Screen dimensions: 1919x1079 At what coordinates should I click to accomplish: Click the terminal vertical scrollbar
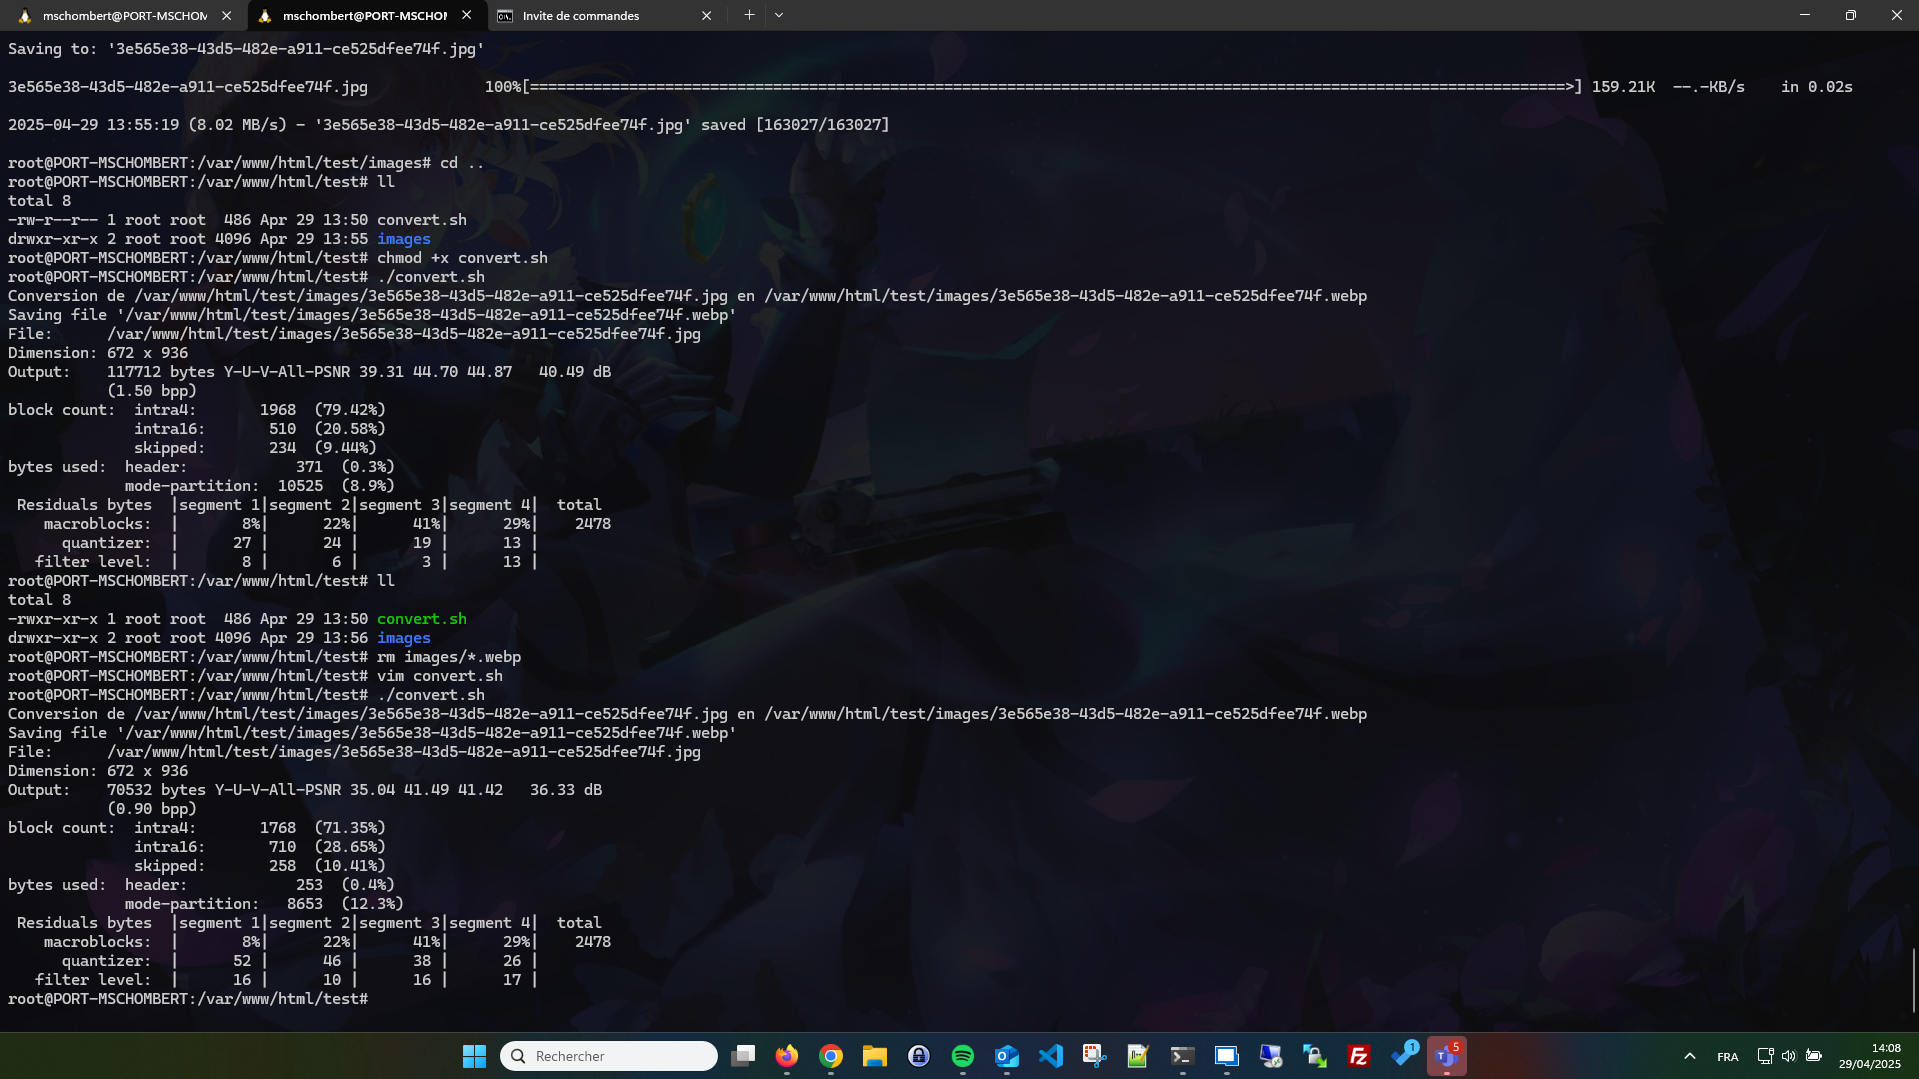pyautogui.click(x=1913, y=980)
